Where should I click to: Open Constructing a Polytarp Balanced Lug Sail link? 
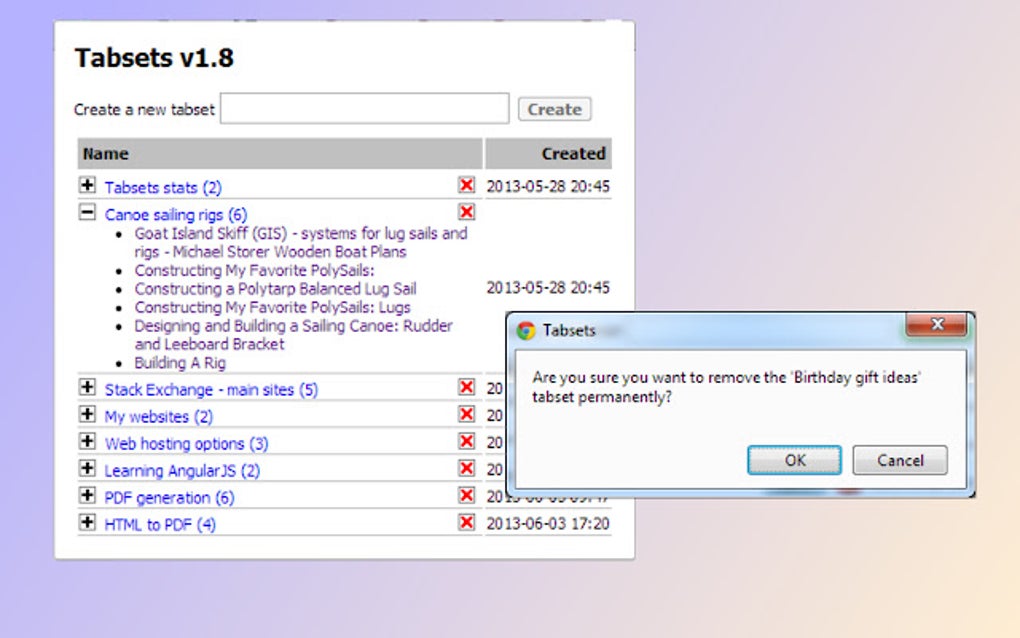[275, 289]
